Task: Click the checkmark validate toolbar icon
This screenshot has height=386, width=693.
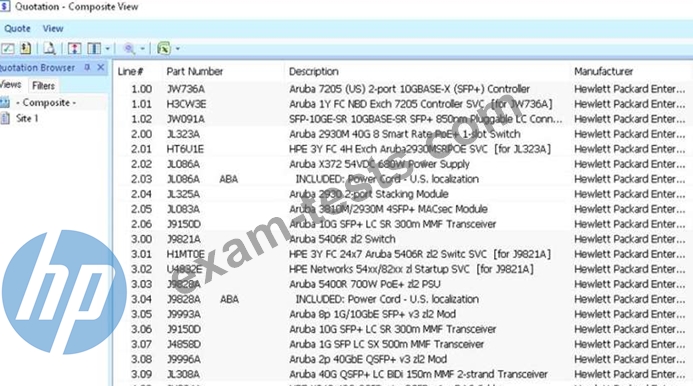Action: (8, 48)
